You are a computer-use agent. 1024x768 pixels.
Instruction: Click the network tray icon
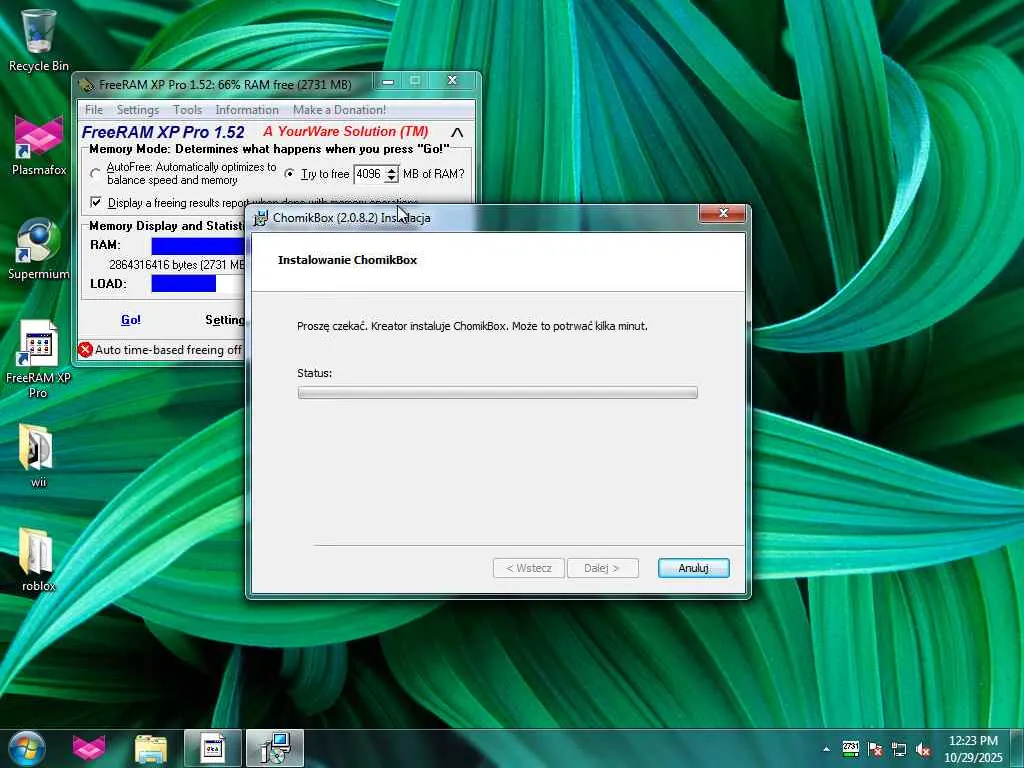(899, 749)
